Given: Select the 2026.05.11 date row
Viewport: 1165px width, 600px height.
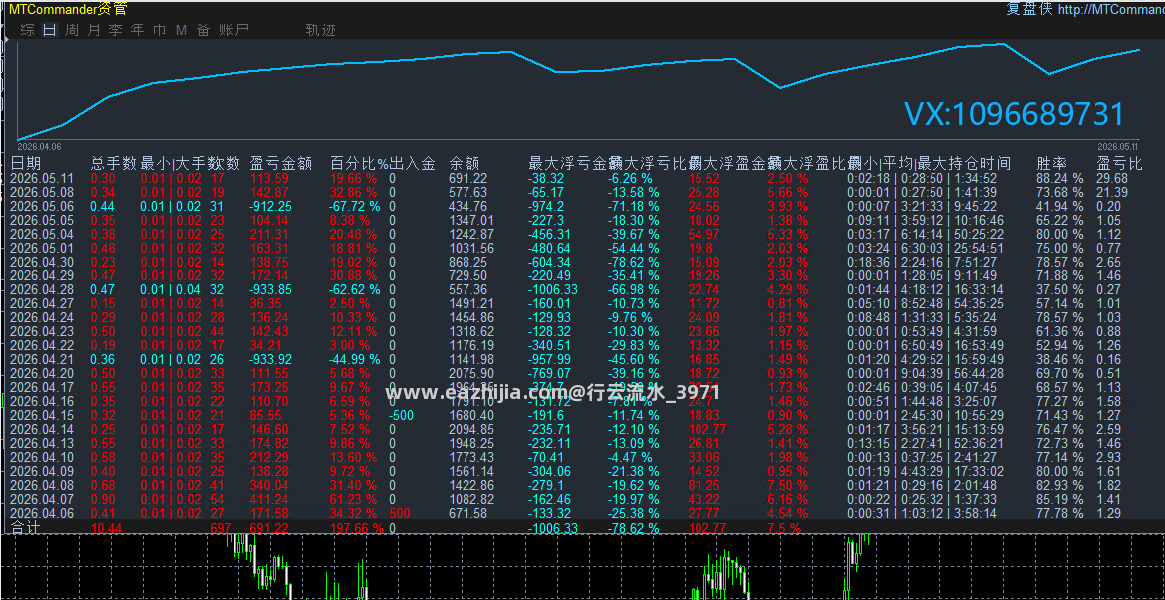Looking at the screenshot, I should click(x=42, y=178).
